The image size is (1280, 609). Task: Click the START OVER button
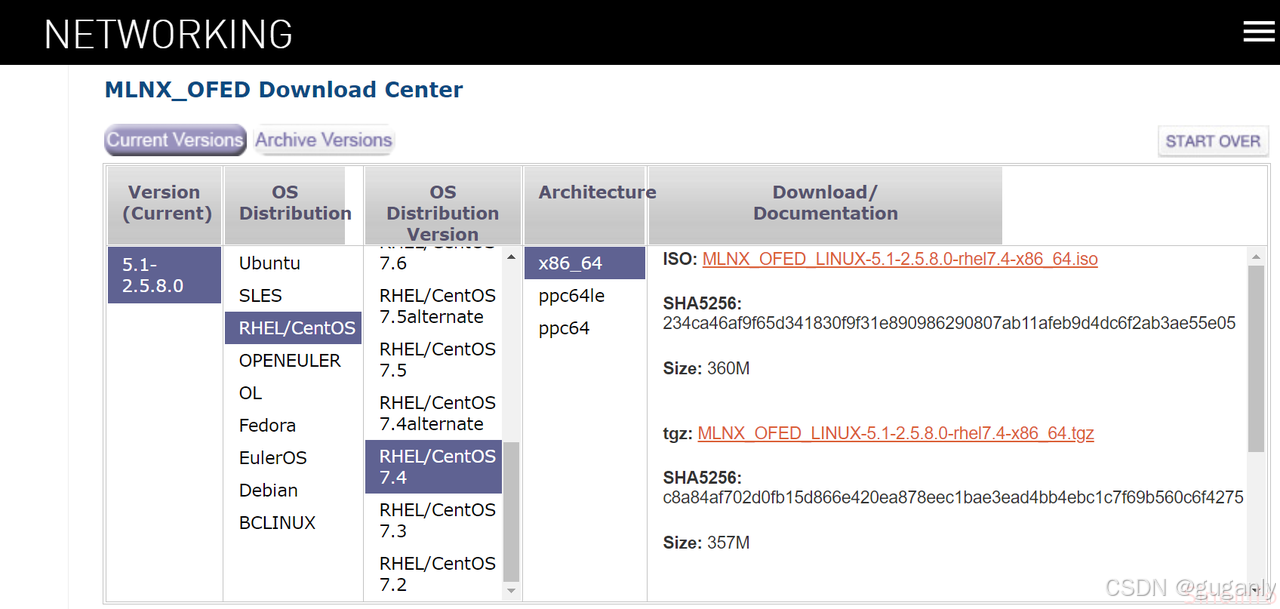pos(1213,141)
